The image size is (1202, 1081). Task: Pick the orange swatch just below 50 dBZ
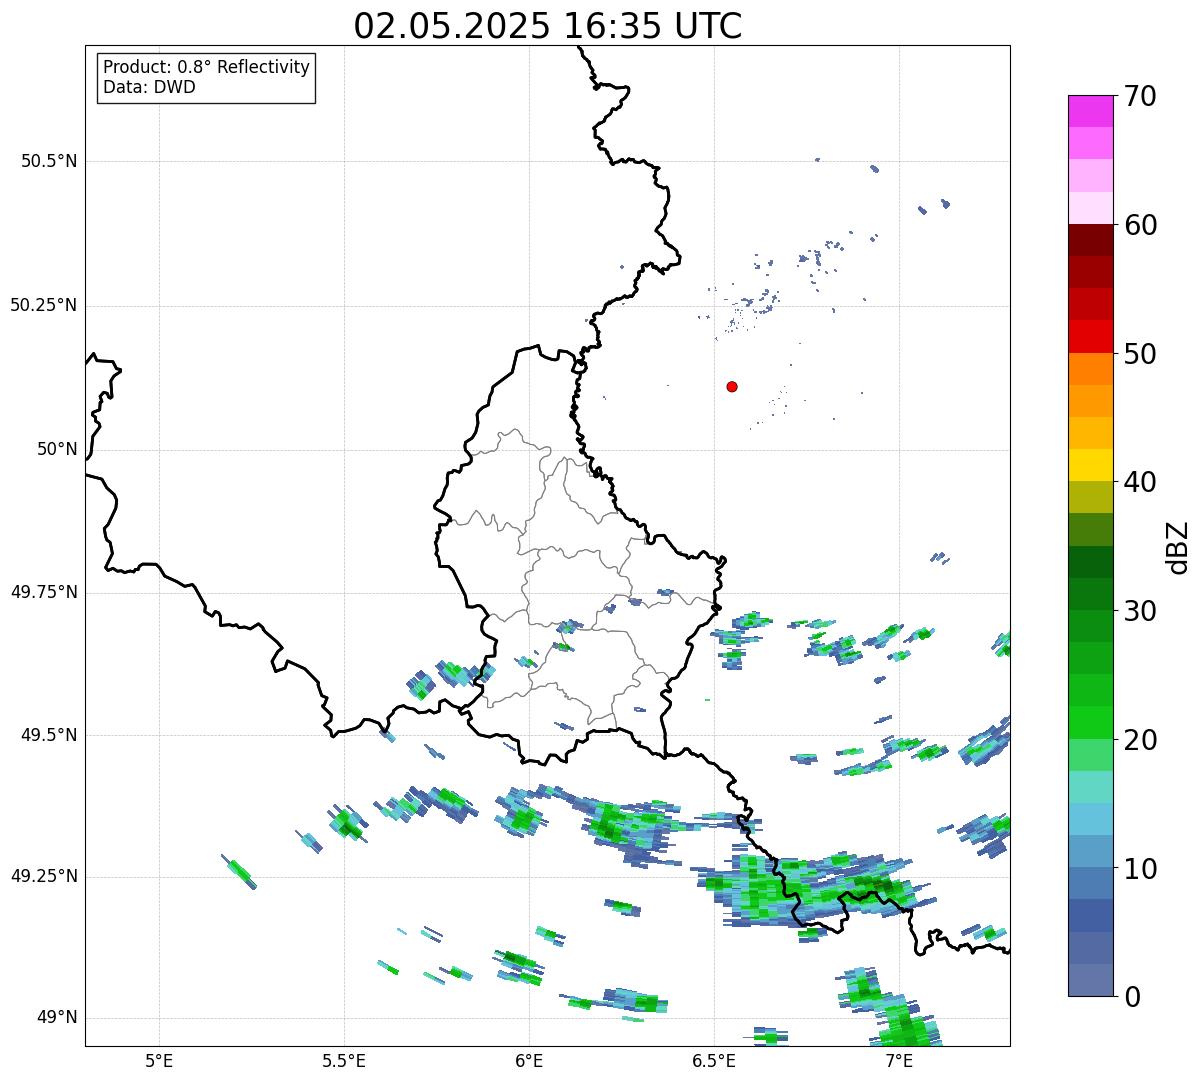pos(1091,369)
